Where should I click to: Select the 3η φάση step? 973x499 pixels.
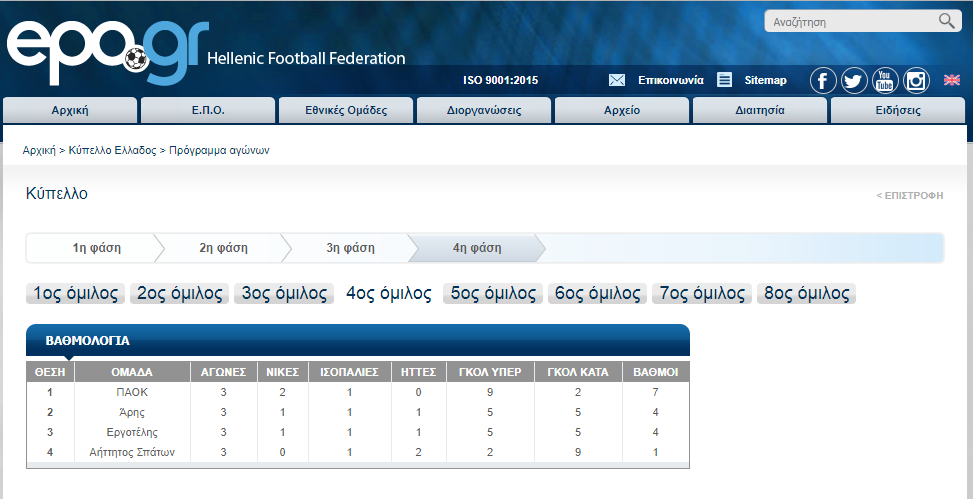point(351,248)
